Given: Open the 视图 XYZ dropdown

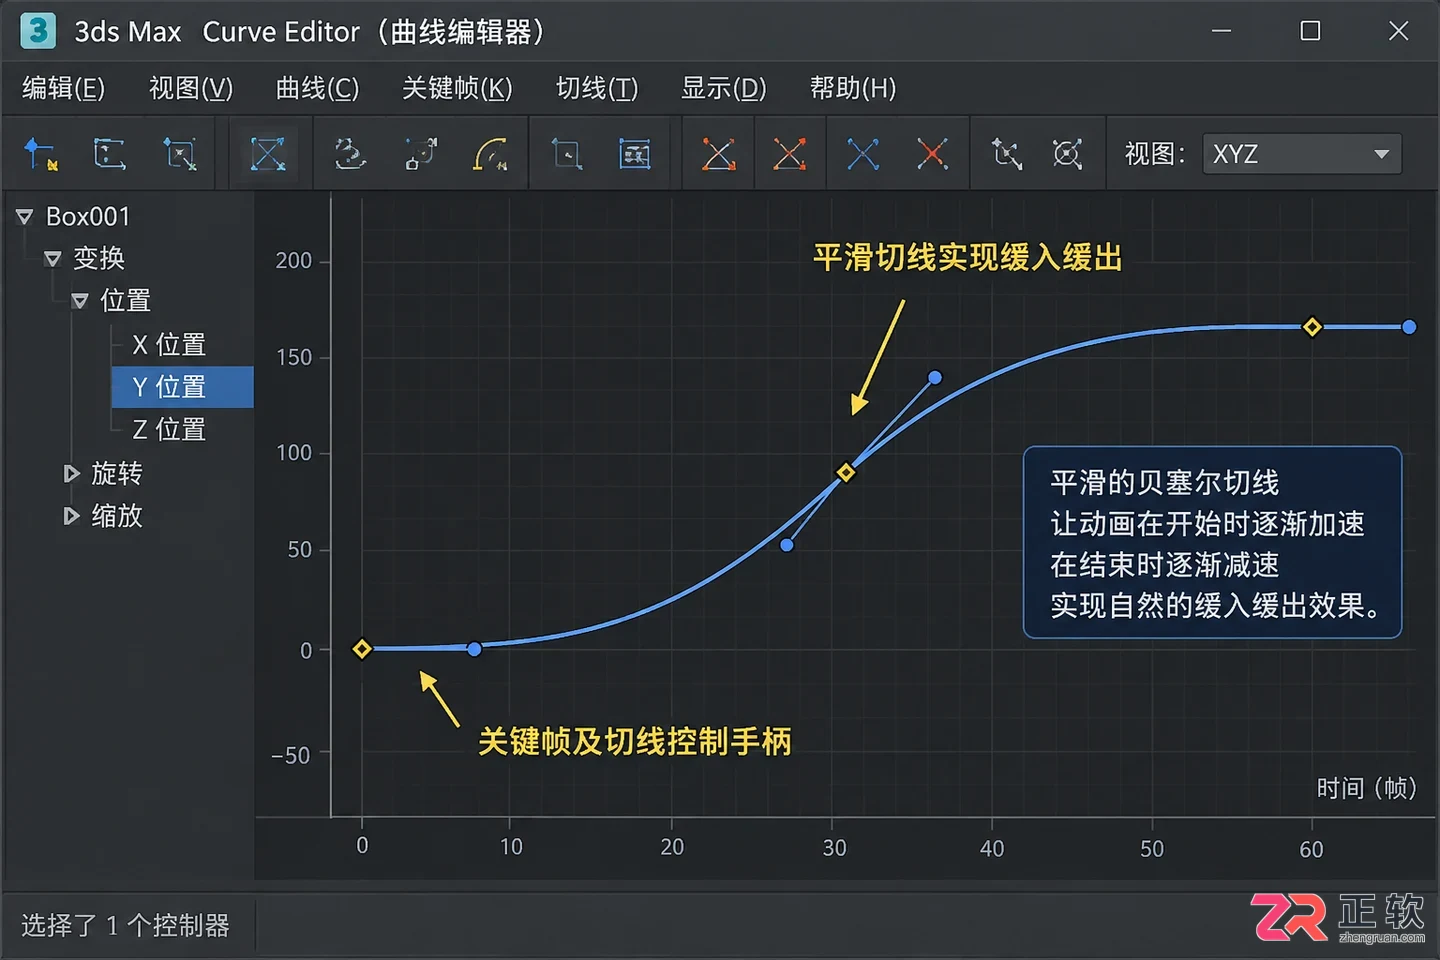Looking at the screenshot, I should coord(1301,154).
